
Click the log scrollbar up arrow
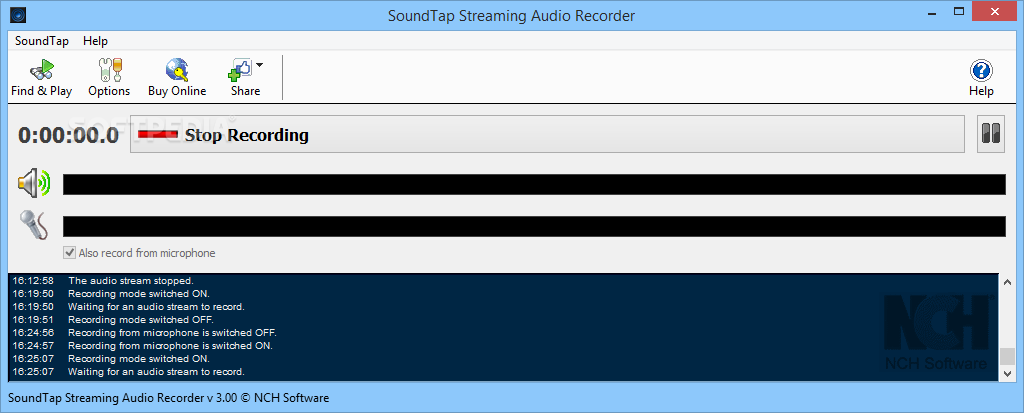(1008, 282)
